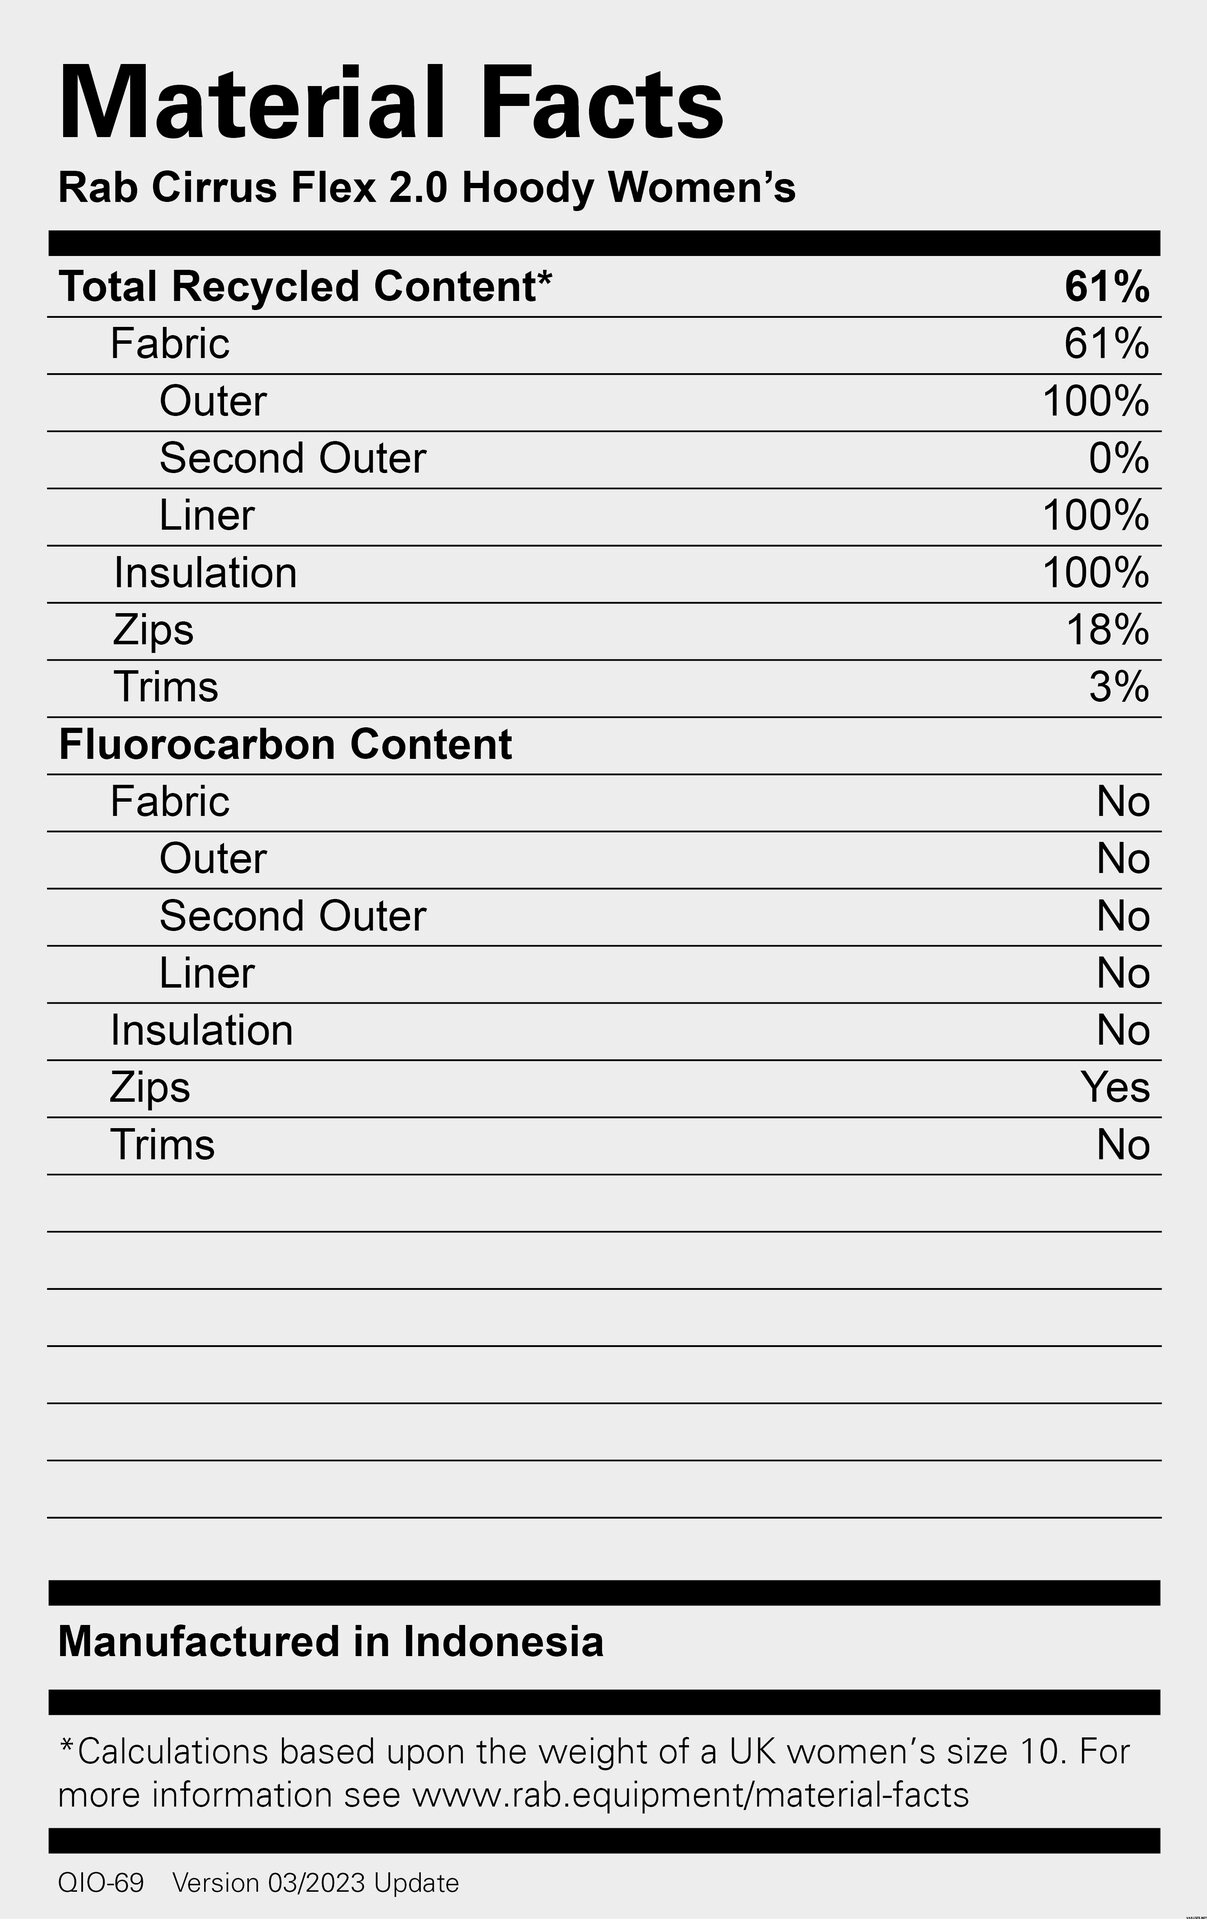Viewport: 1207px width, 1920px height.
Task: Click the calculations footnote asterisk text
Action: pos(593,1752)
